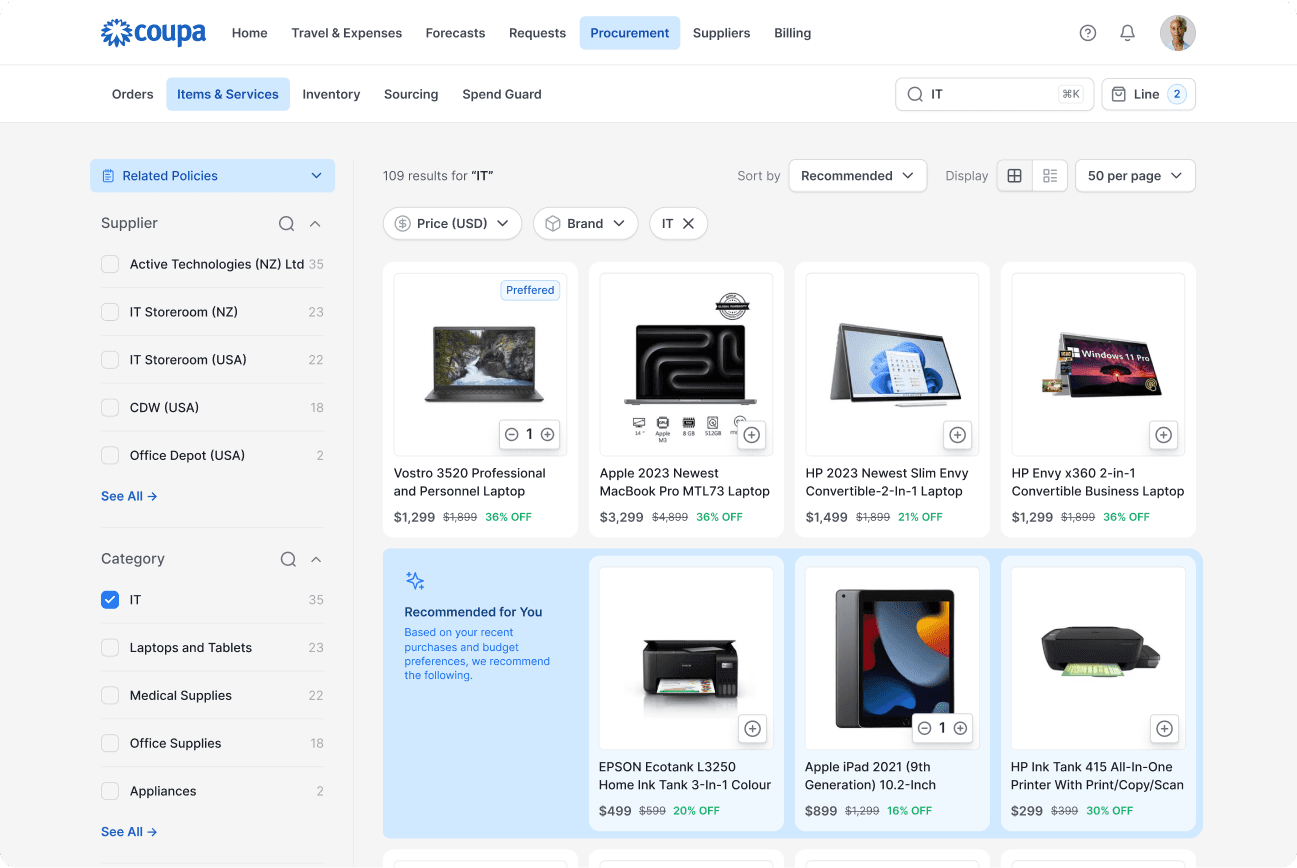Open the Forecasts tab
The image size is (1297, 868).
455,33
